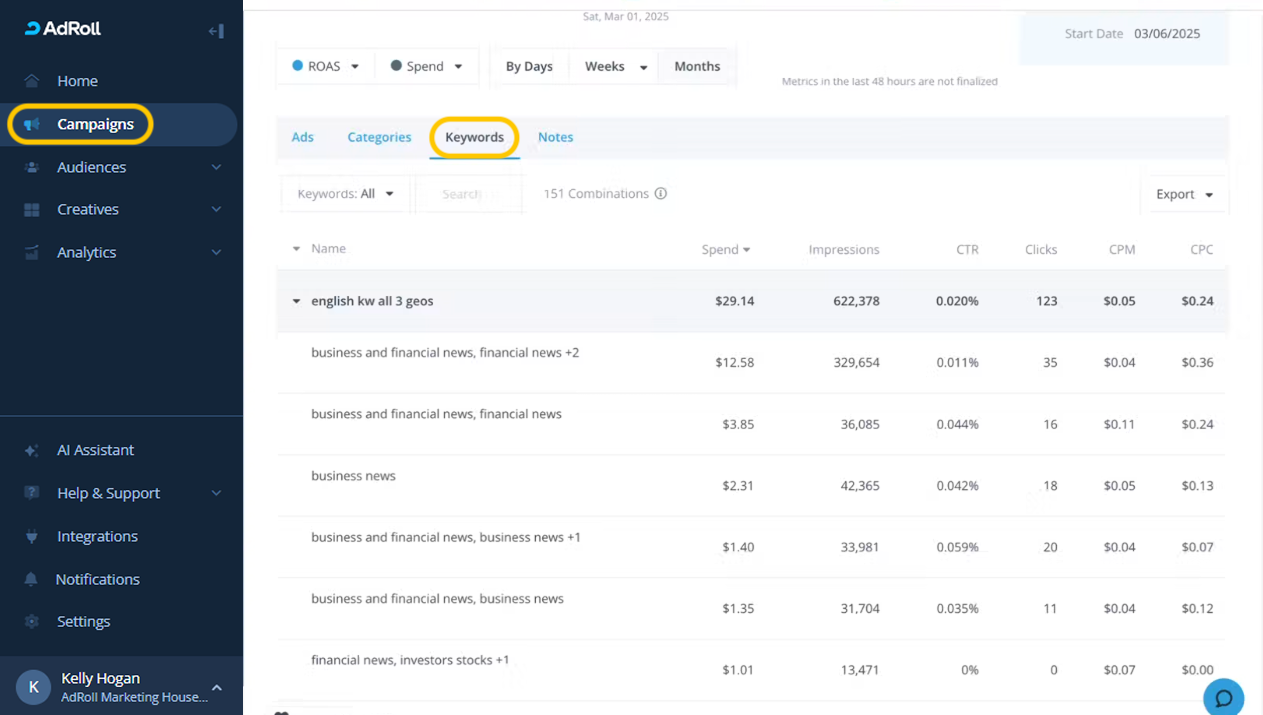1263x715 pixels.
Task: Open the ROAS metric dropdown
Action: [325, 67]
